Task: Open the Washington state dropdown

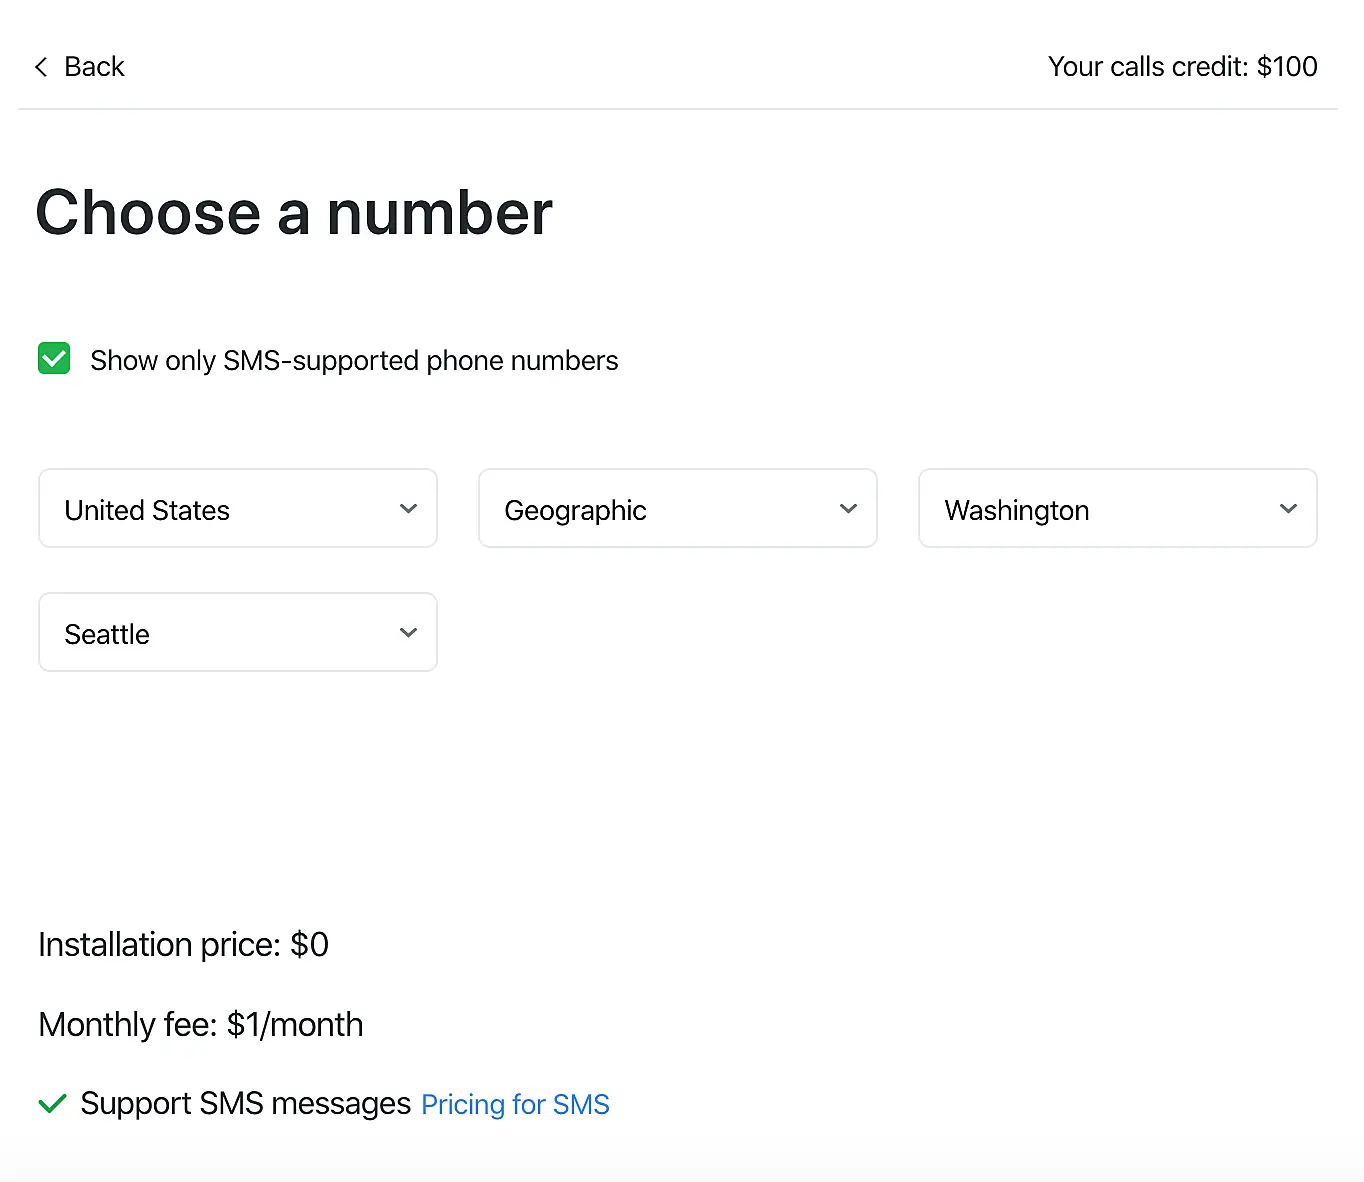Action: [1117, 509]
